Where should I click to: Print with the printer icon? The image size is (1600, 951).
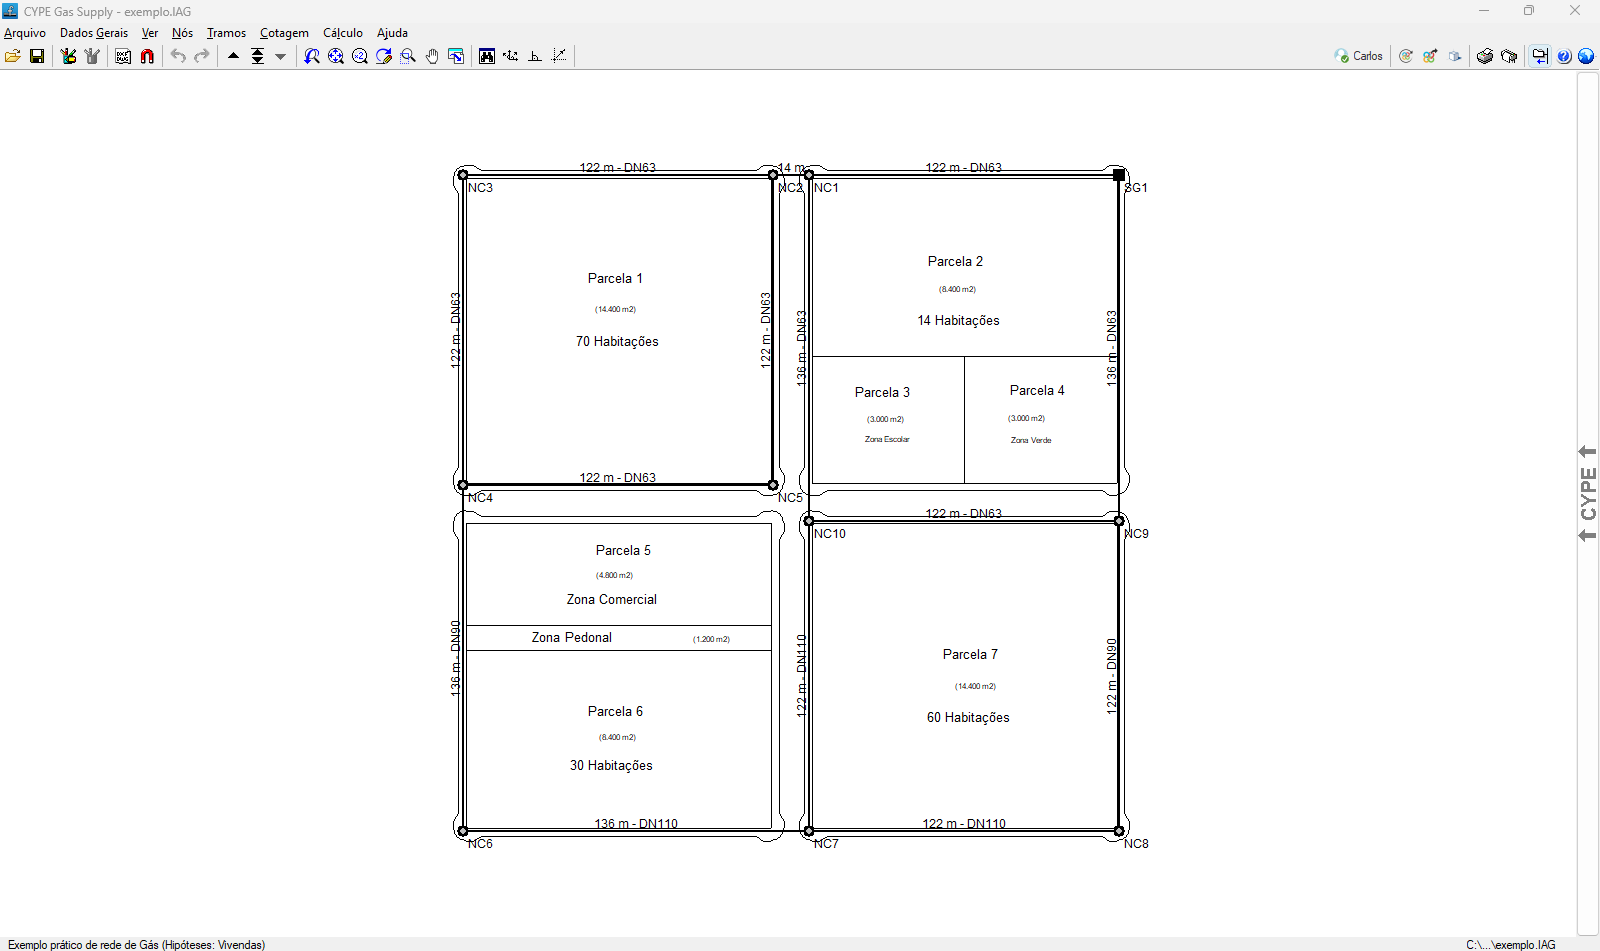pyautogui.click(x=1485, y=56)
